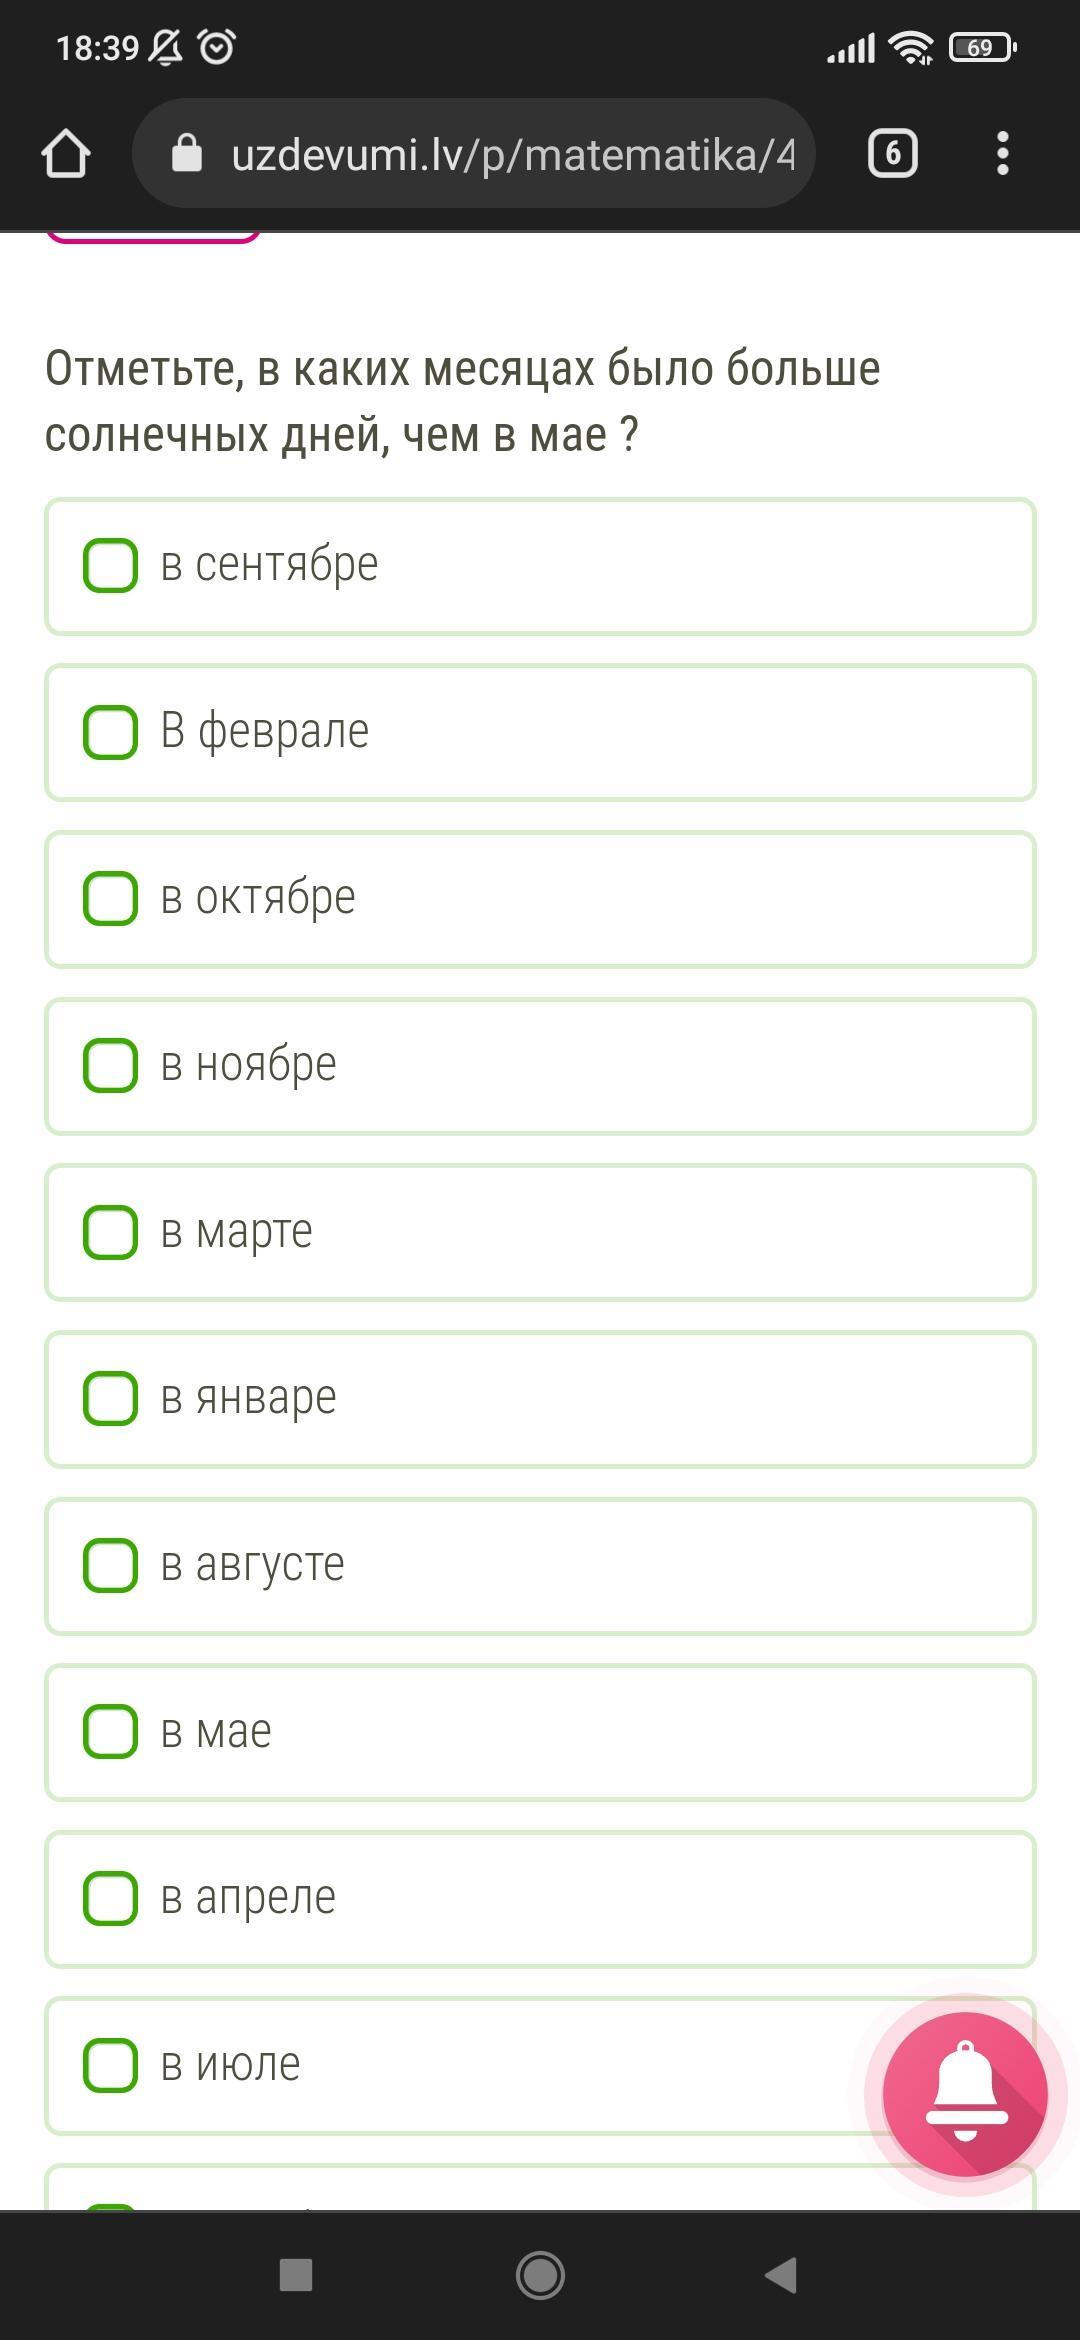Open the browser three-dot menu

[1002, 154]
